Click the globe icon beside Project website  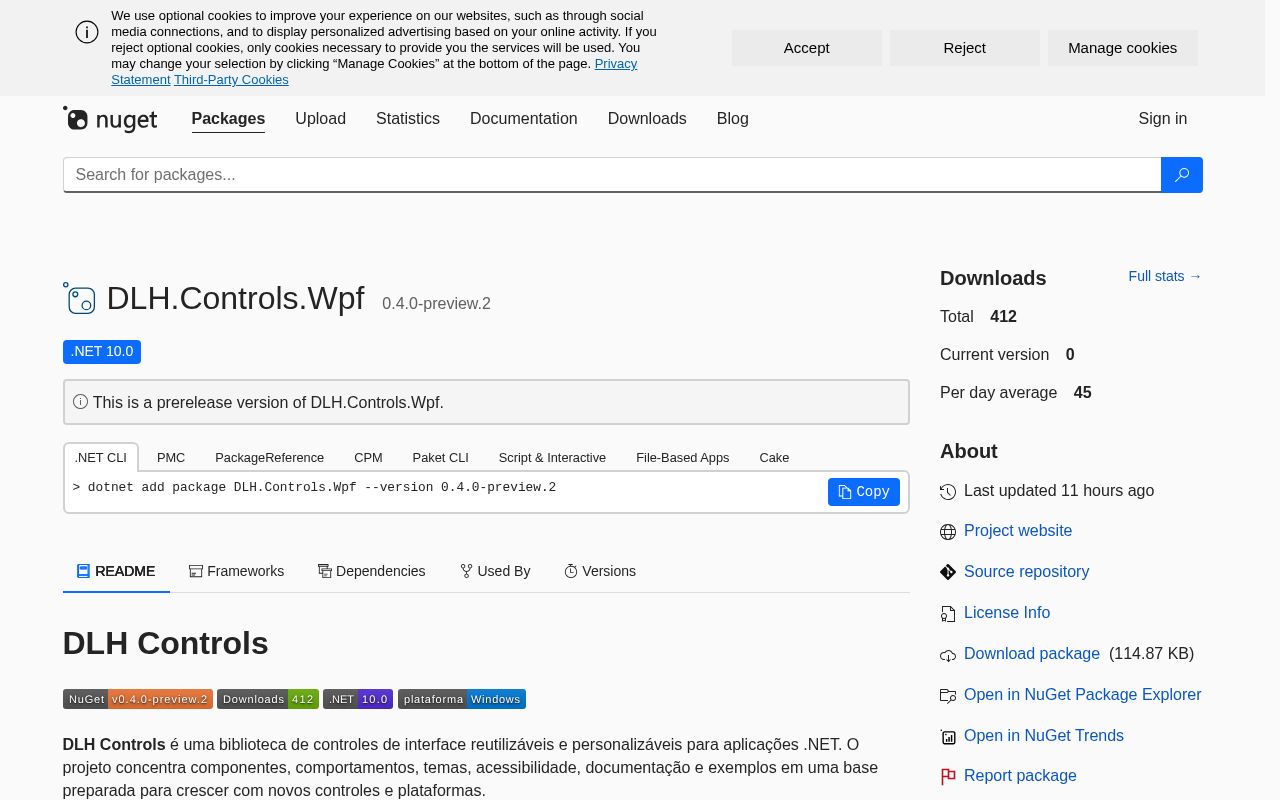point(948,532)
